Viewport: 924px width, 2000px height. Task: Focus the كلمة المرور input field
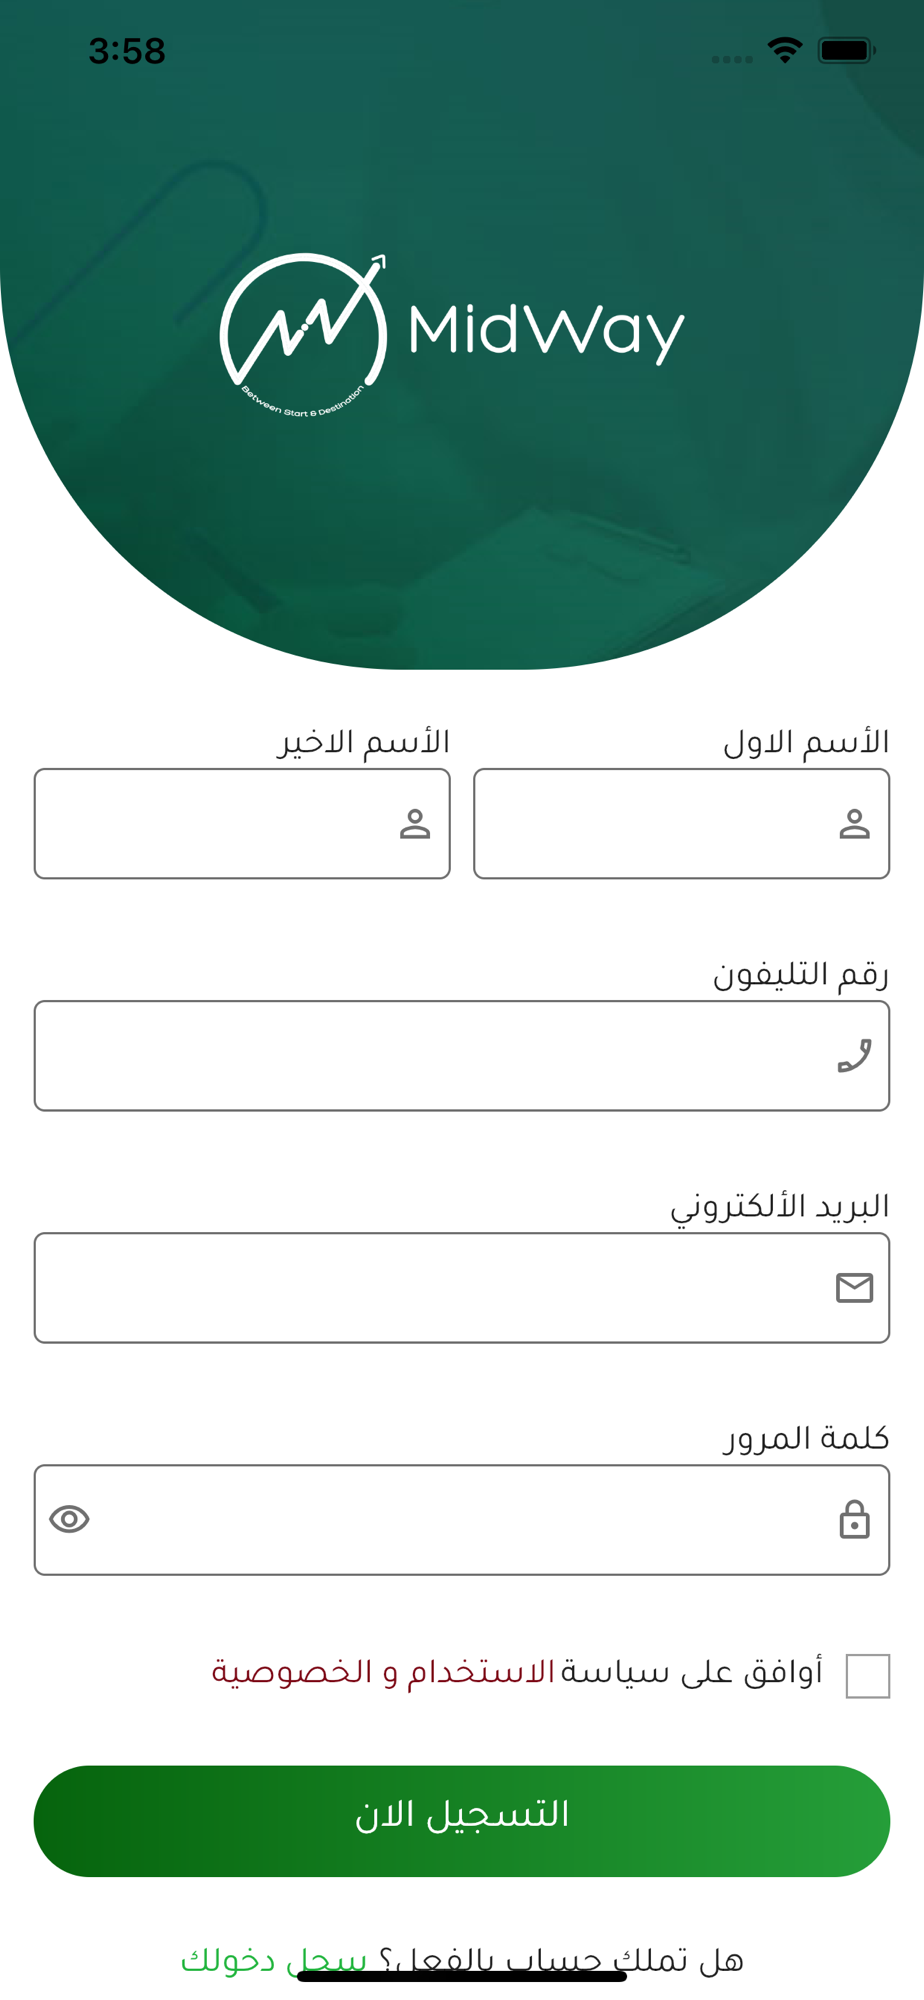pyautogui.click(x=462, y=1520)
